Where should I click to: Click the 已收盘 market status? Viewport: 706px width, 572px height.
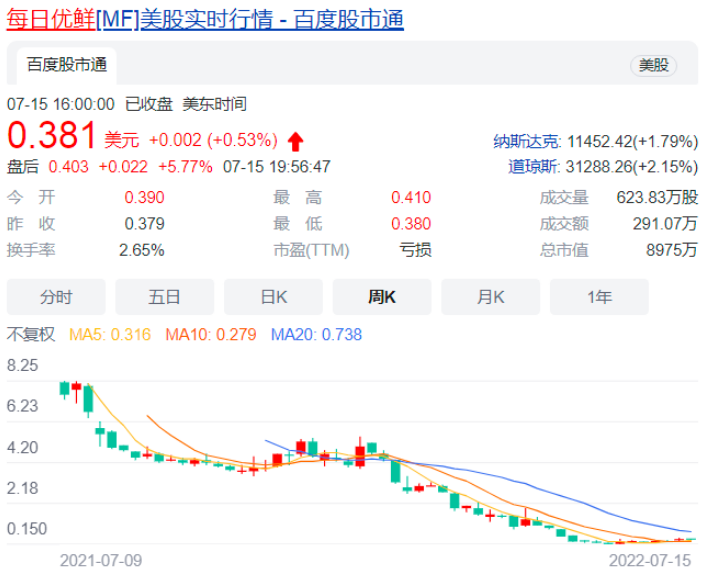[149, 104]
